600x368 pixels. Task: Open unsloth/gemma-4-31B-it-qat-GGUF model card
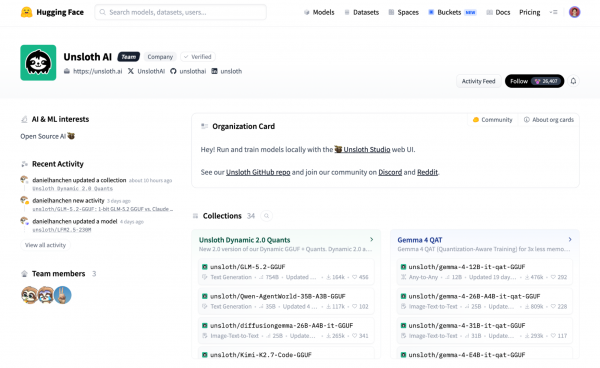pyautogui.click(x=484, y=331)
